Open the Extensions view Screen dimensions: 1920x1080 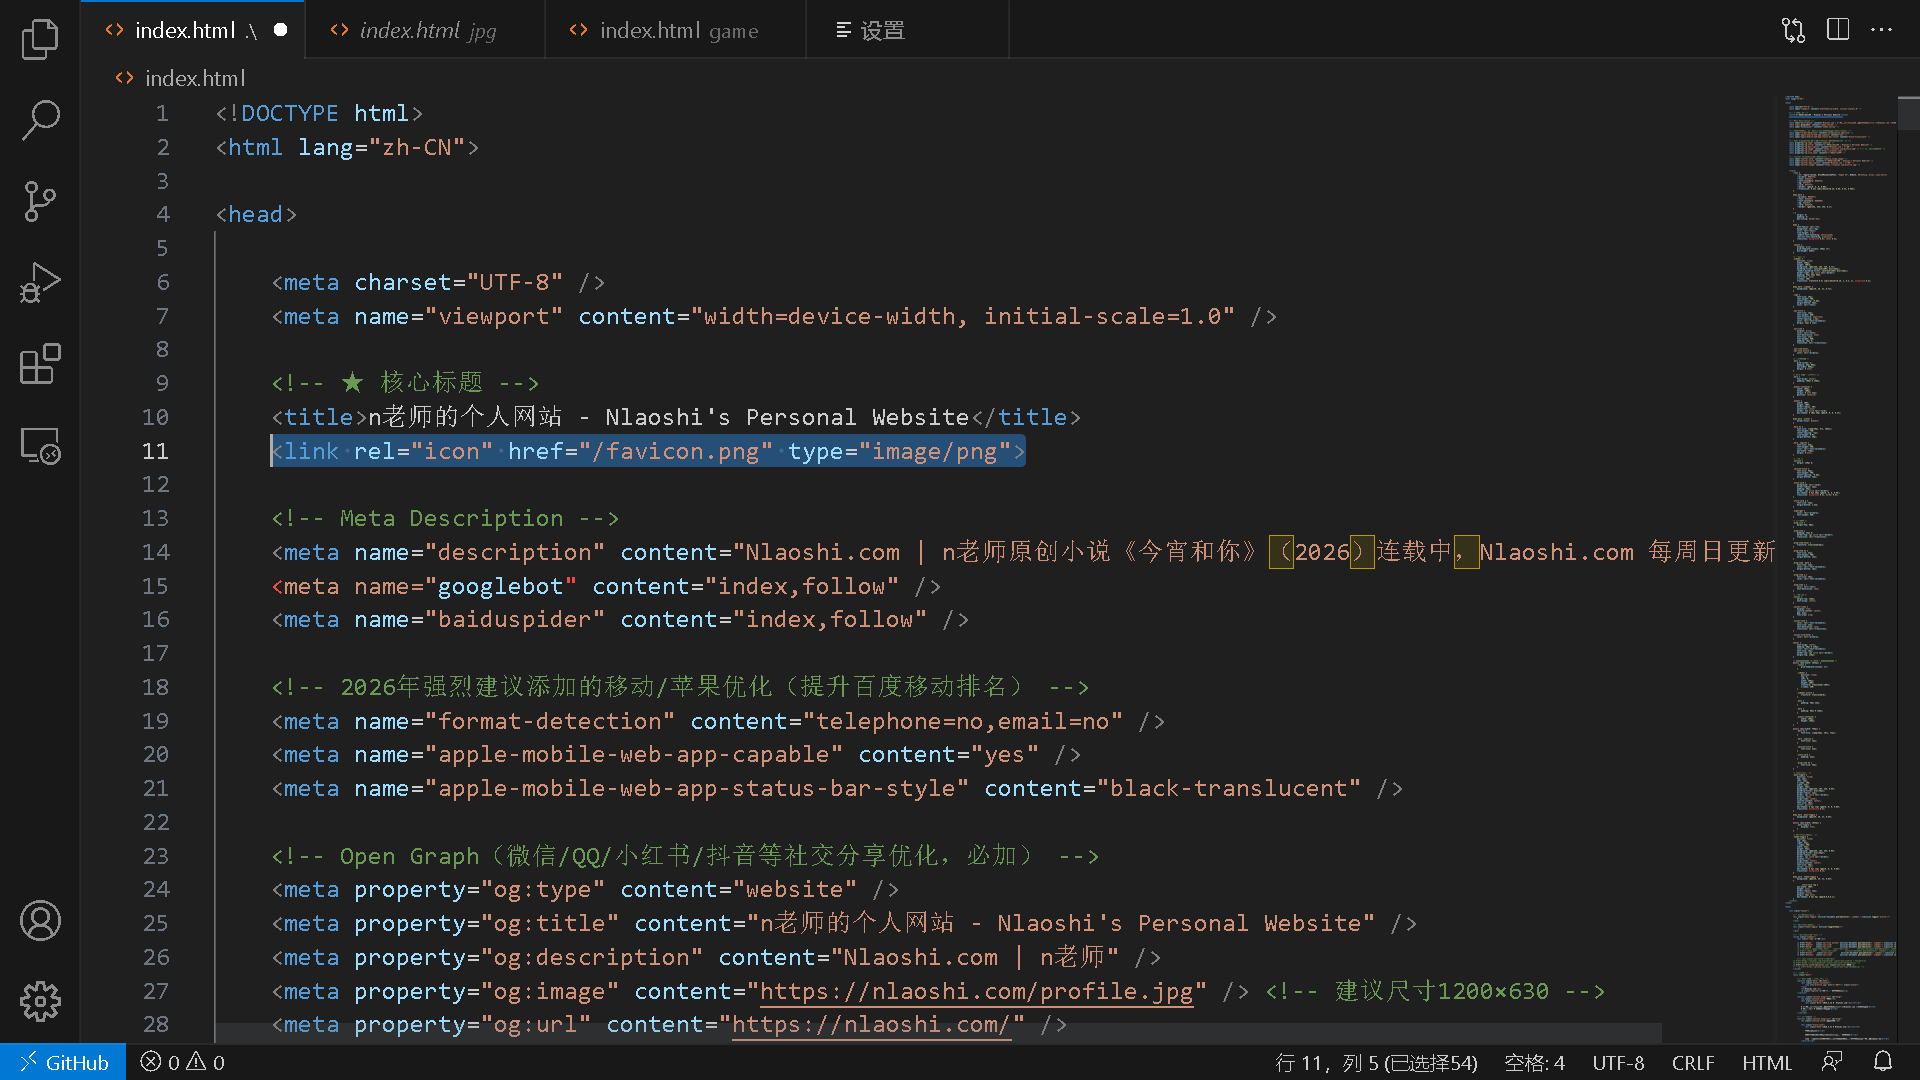[x=40, y=364]
